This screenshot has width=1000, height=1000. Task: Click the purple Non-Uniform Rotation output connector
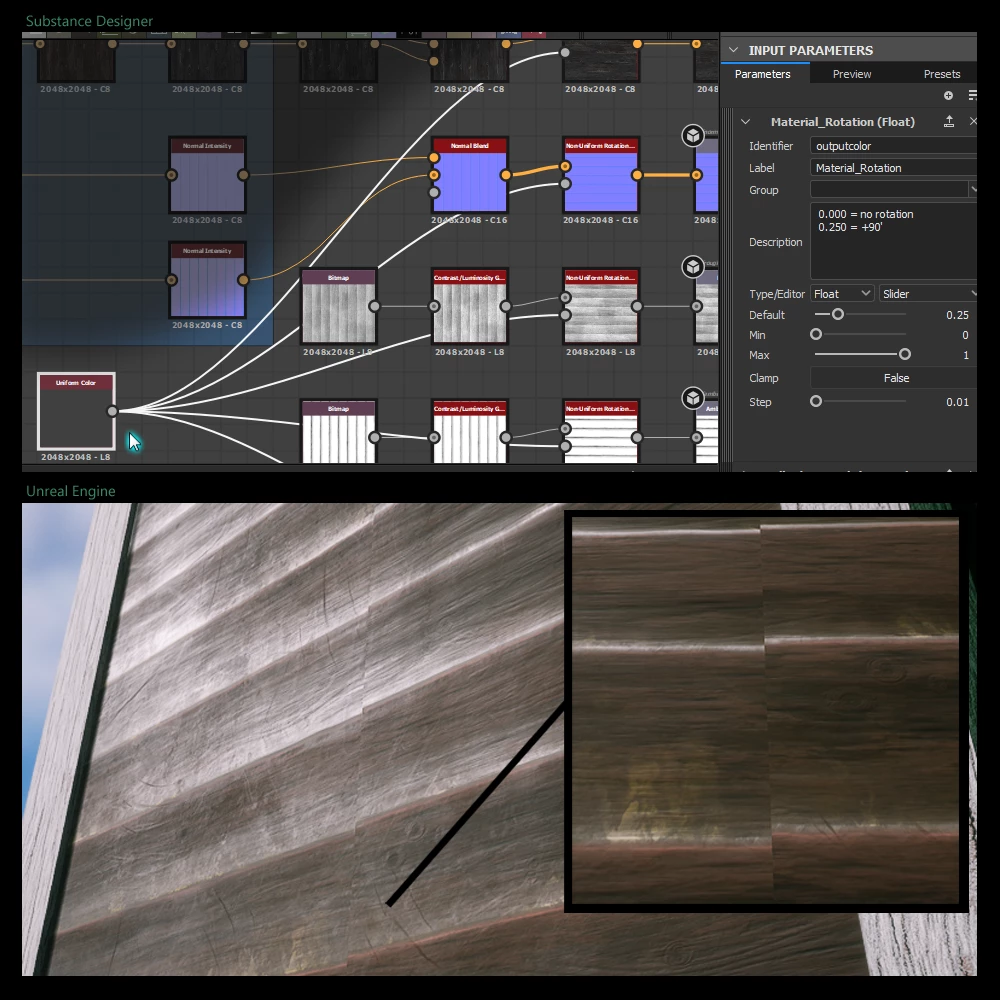[x=636, y=175]
